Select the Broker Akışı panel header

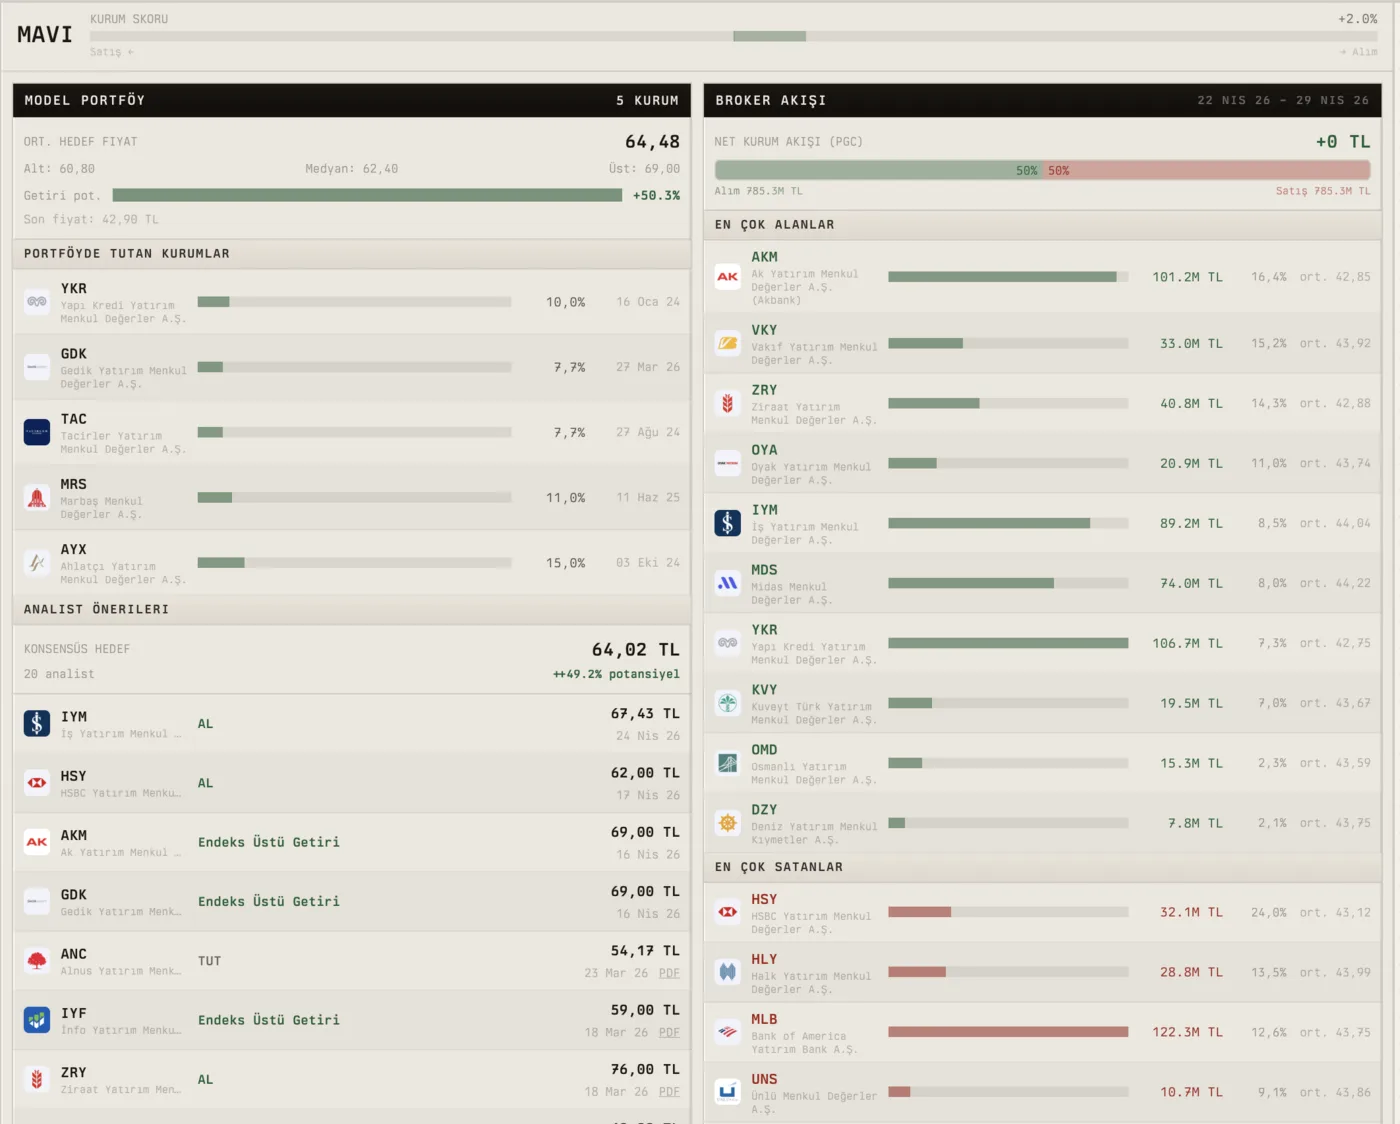1043,100
